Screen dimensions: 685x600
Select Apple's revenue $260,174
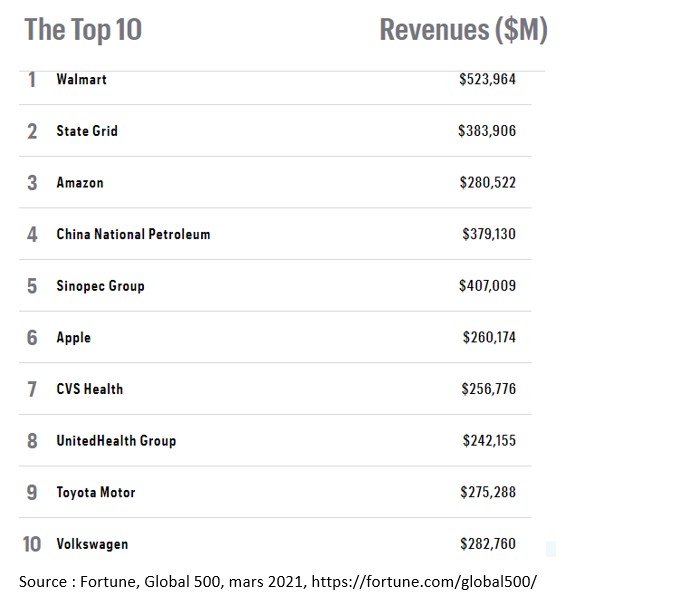point(489,338)
